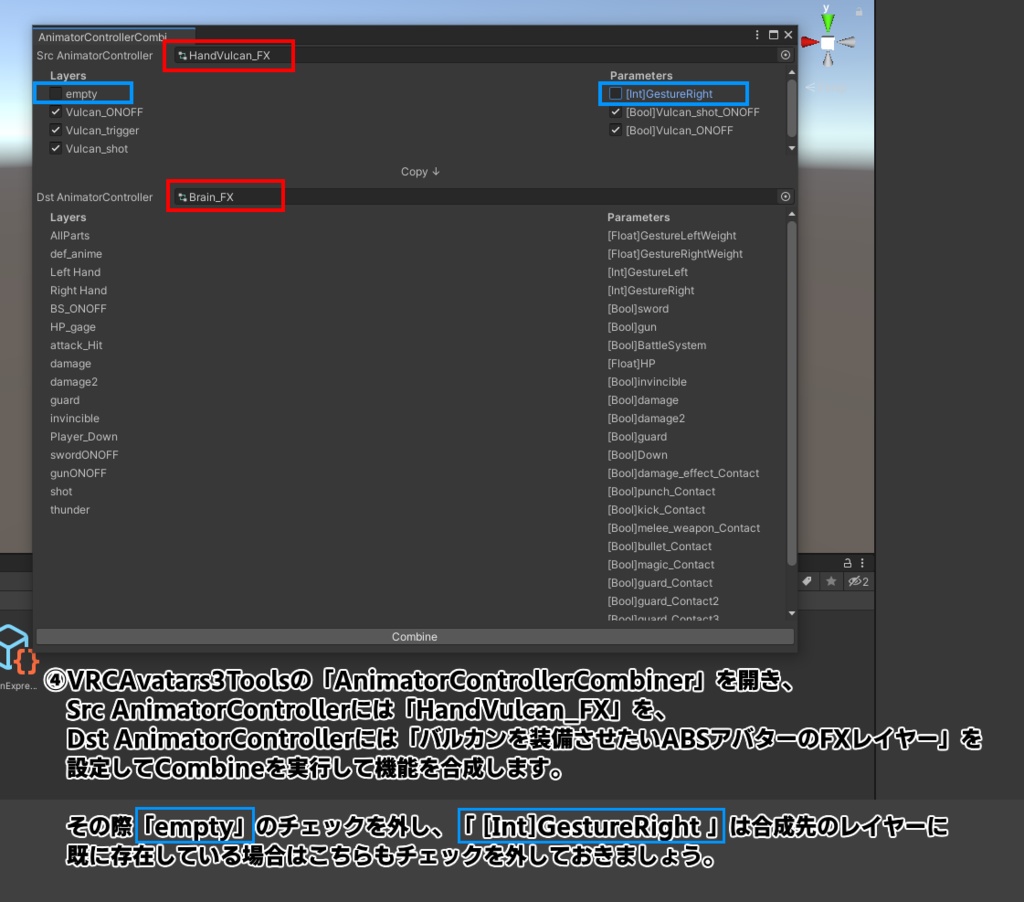1024x902 pixels.
Task: Click the lock icon in the background panel
Action: (847, 563)
